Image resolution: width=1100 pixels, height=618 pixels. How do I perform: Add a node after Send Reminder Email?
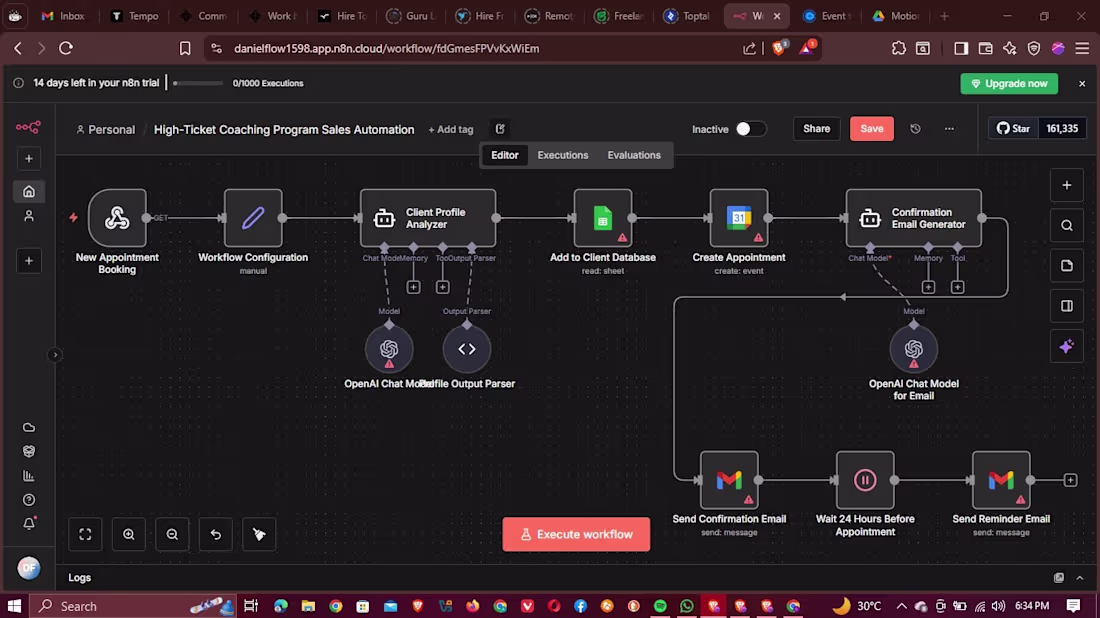(1071, 481)
